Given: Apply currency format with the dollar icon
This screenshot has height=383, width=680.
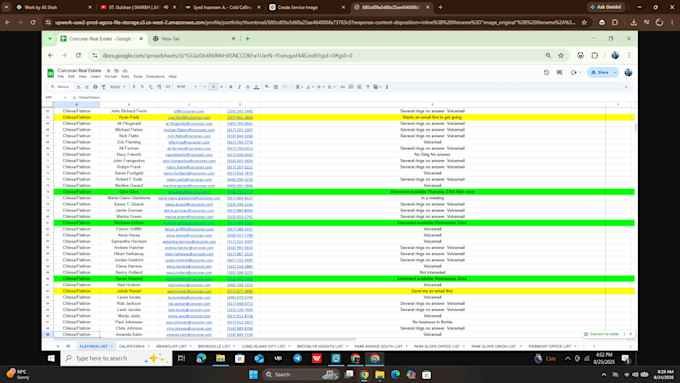Looking at the screenshot, I should [134, 87].
